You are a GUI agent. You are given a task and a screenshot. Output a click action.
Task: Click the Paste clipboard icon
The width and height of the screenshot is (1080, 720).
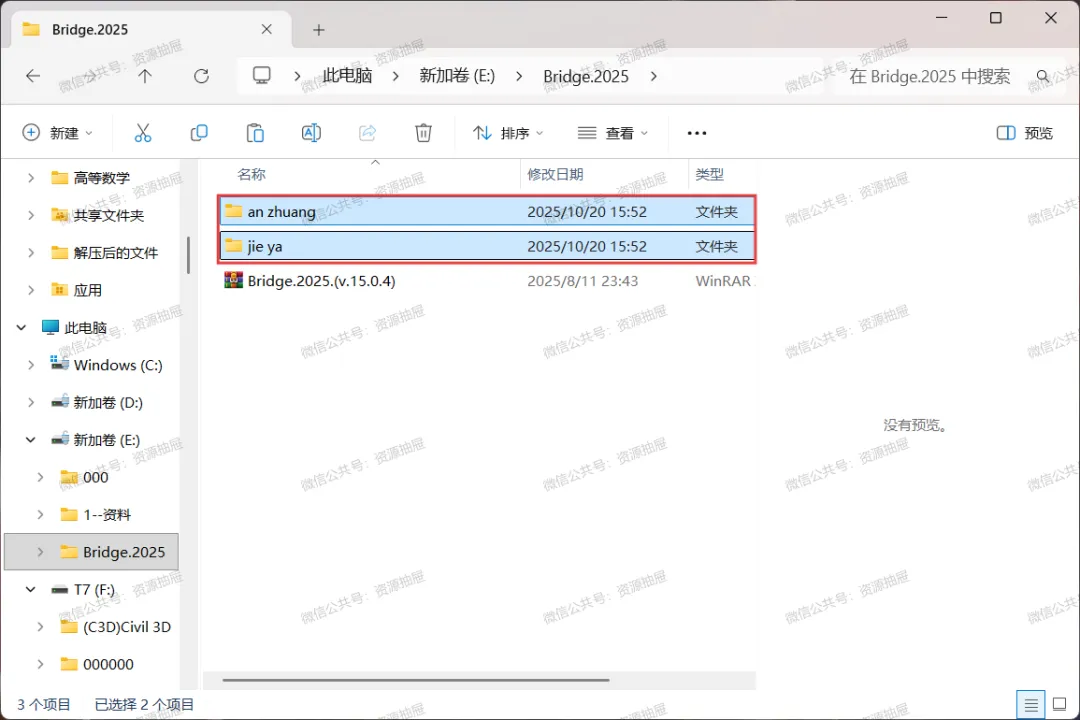pyautogui.click(x=255, y=133)
